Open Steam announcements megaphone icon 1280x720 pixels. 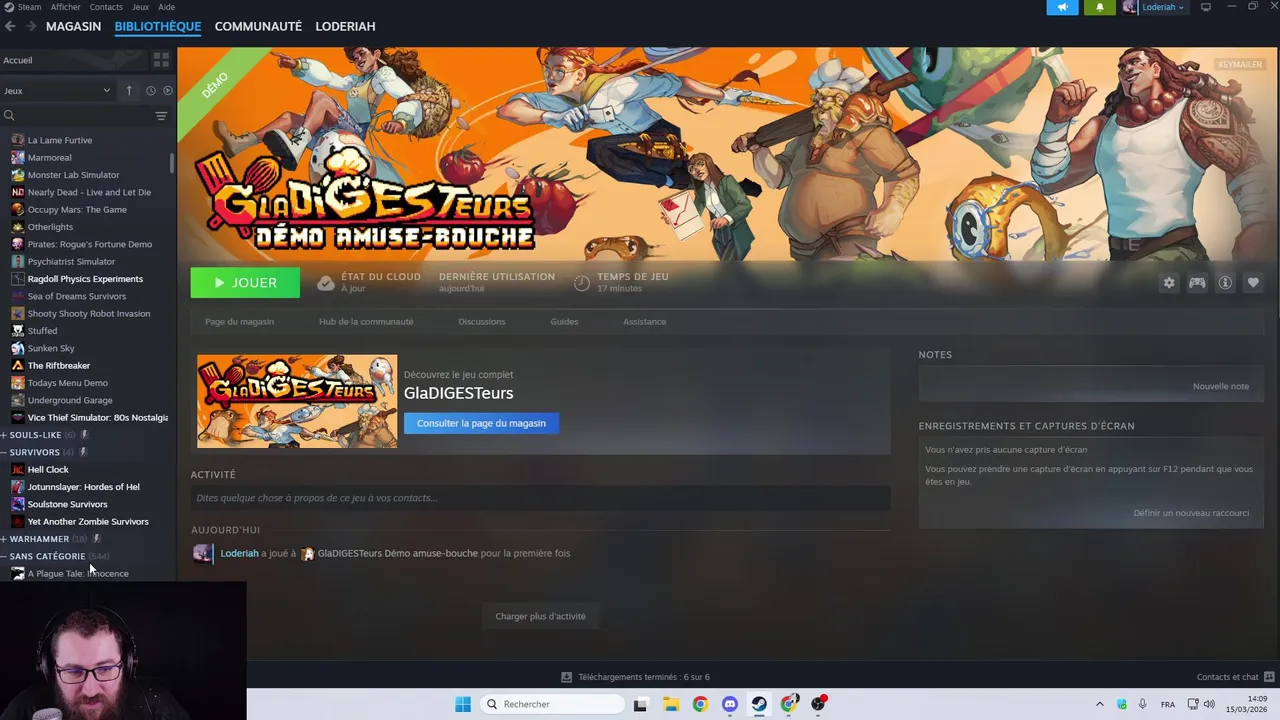click(1062, 7)
